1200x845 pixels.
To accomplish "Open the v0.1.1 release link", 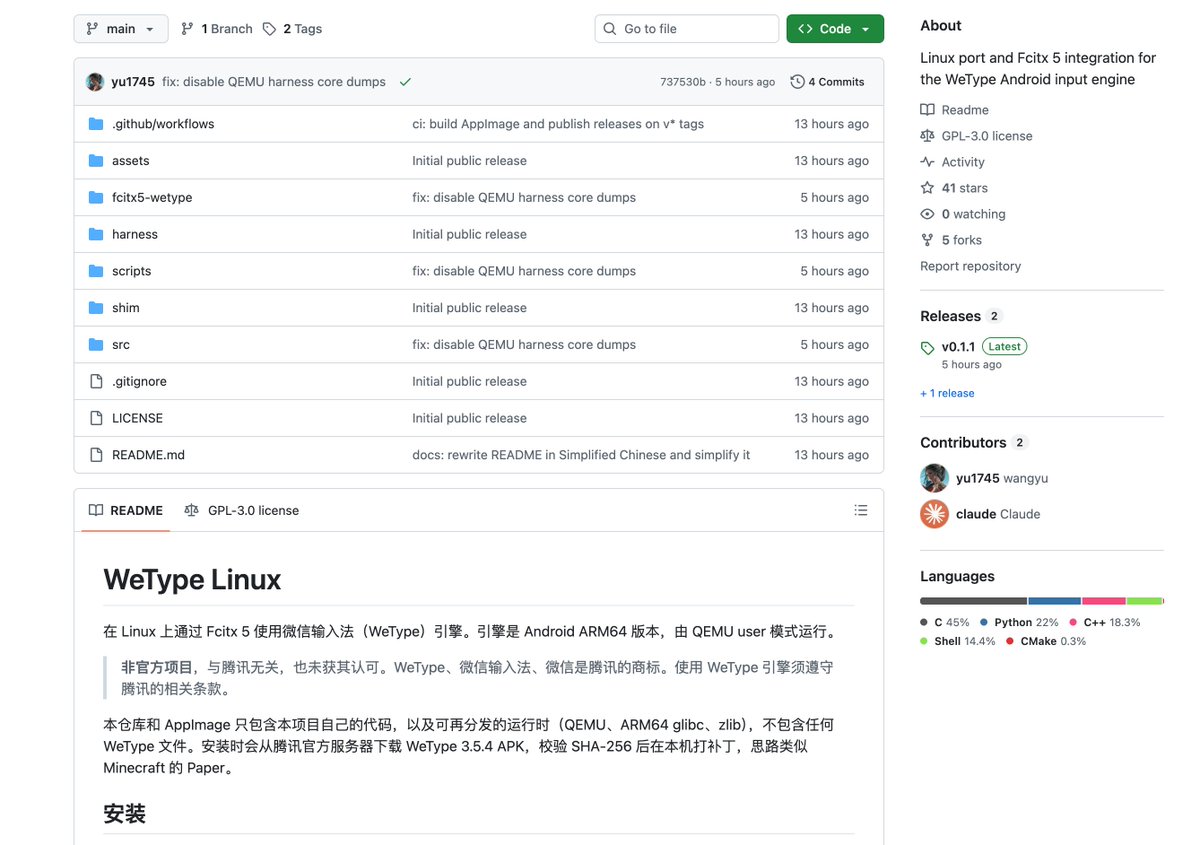I will click(x=958, y=347).
